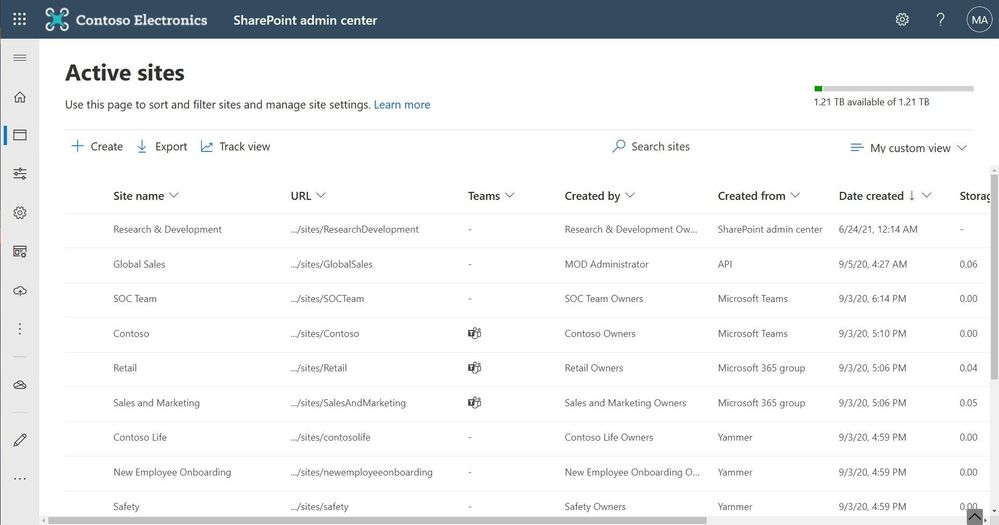This screenshot has width=999, height=525.
Task: Click the Track view command
Action: pyautogui.click(x=235, y=146)
